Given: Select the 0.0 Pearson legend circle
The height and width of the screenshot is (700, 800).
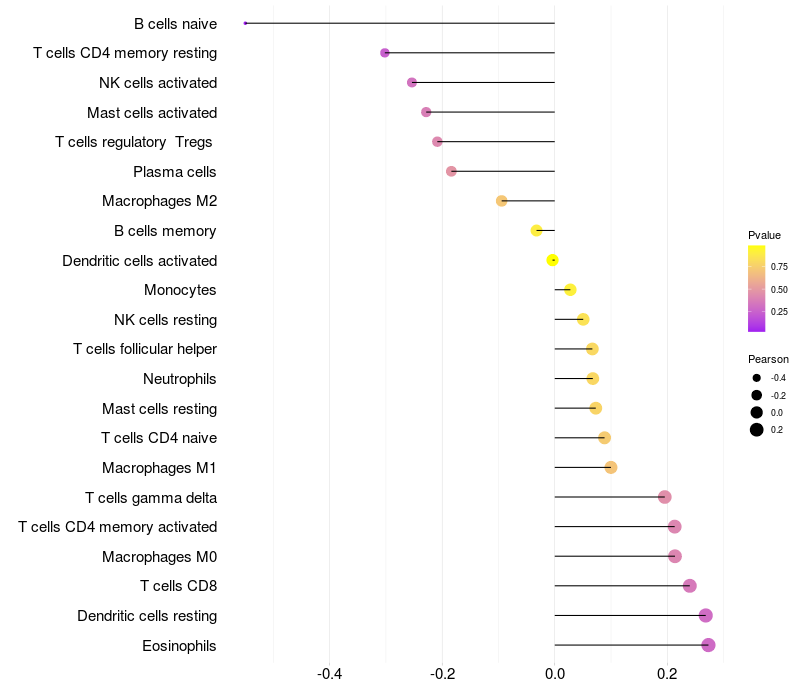Looking at the screenshot, I should click(x=757, y=412).
